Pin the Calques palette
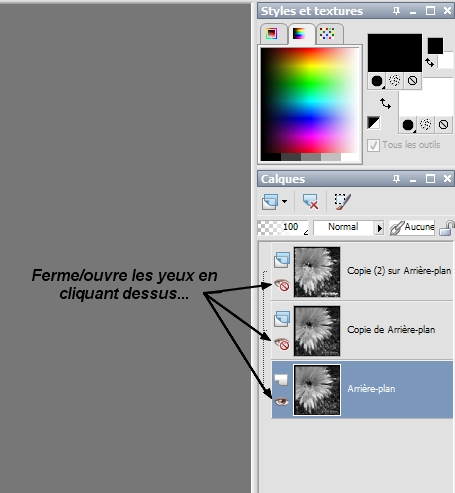 pyautogui.click(x=396, y=179)
